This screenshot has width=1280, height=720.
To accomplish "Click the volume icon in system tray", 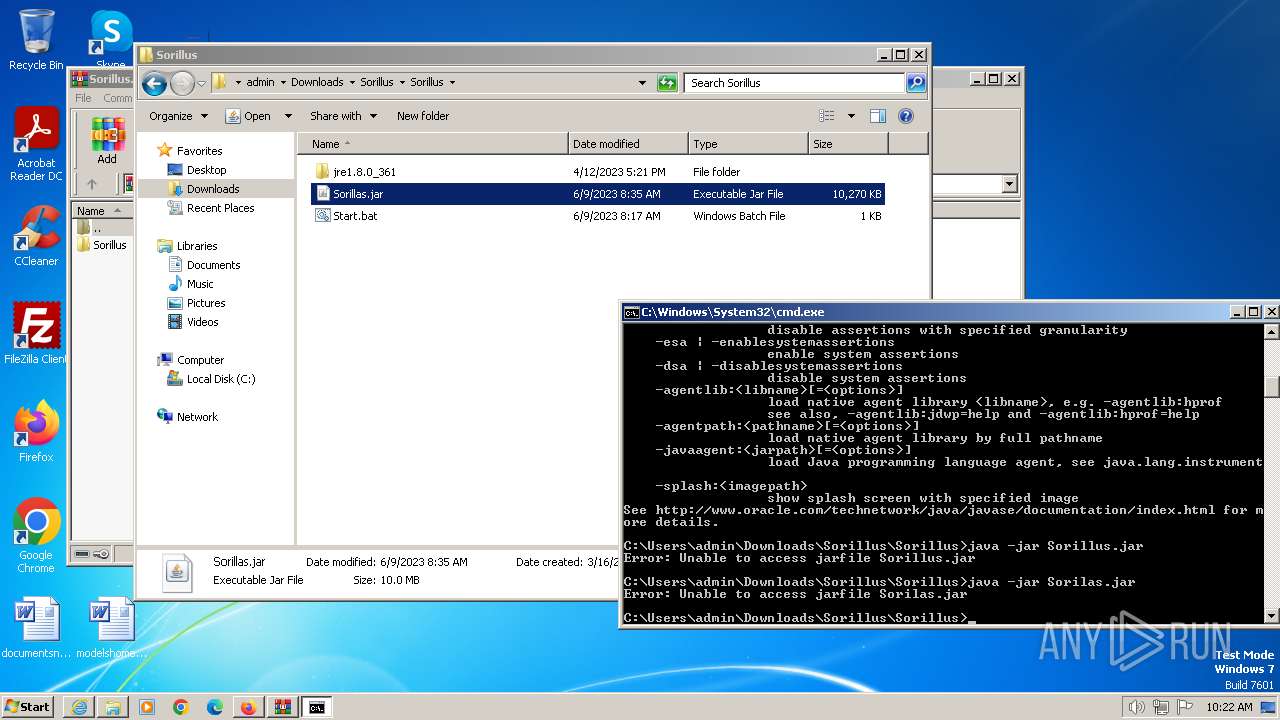I will 1136,707.
